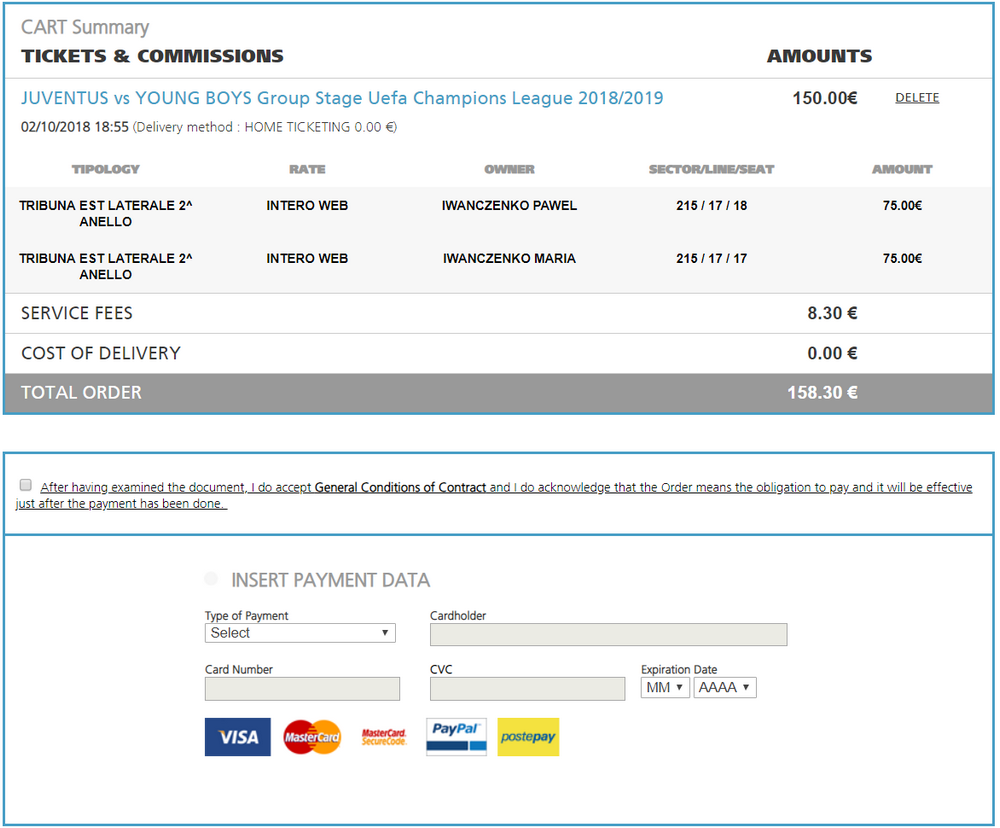Click the 0.00 € cost of delivery value
Screen dimensions: 1000x828
(832, 353)
